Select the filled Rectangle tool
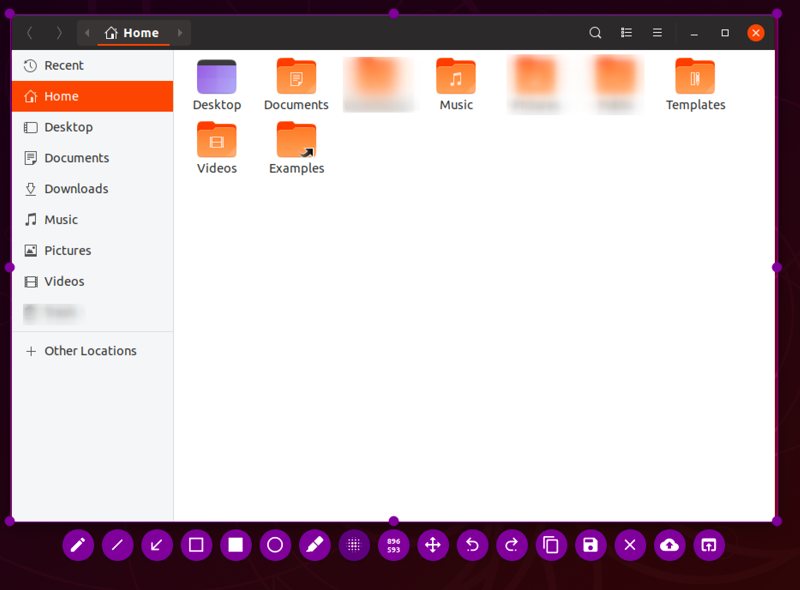Screen dimensions: 800x590 (236, 545)
